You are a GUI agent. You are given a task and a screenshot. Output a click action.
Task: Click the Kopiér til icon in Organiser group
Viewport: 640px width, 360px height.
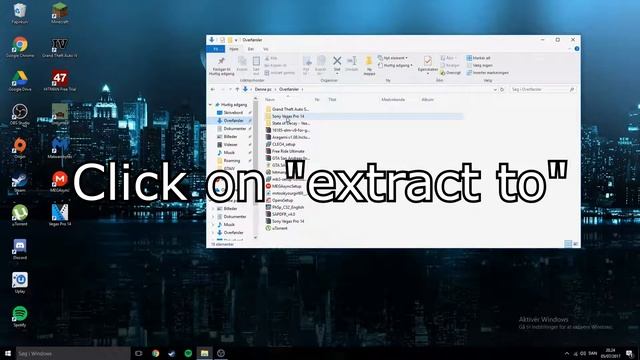point(321,61)
